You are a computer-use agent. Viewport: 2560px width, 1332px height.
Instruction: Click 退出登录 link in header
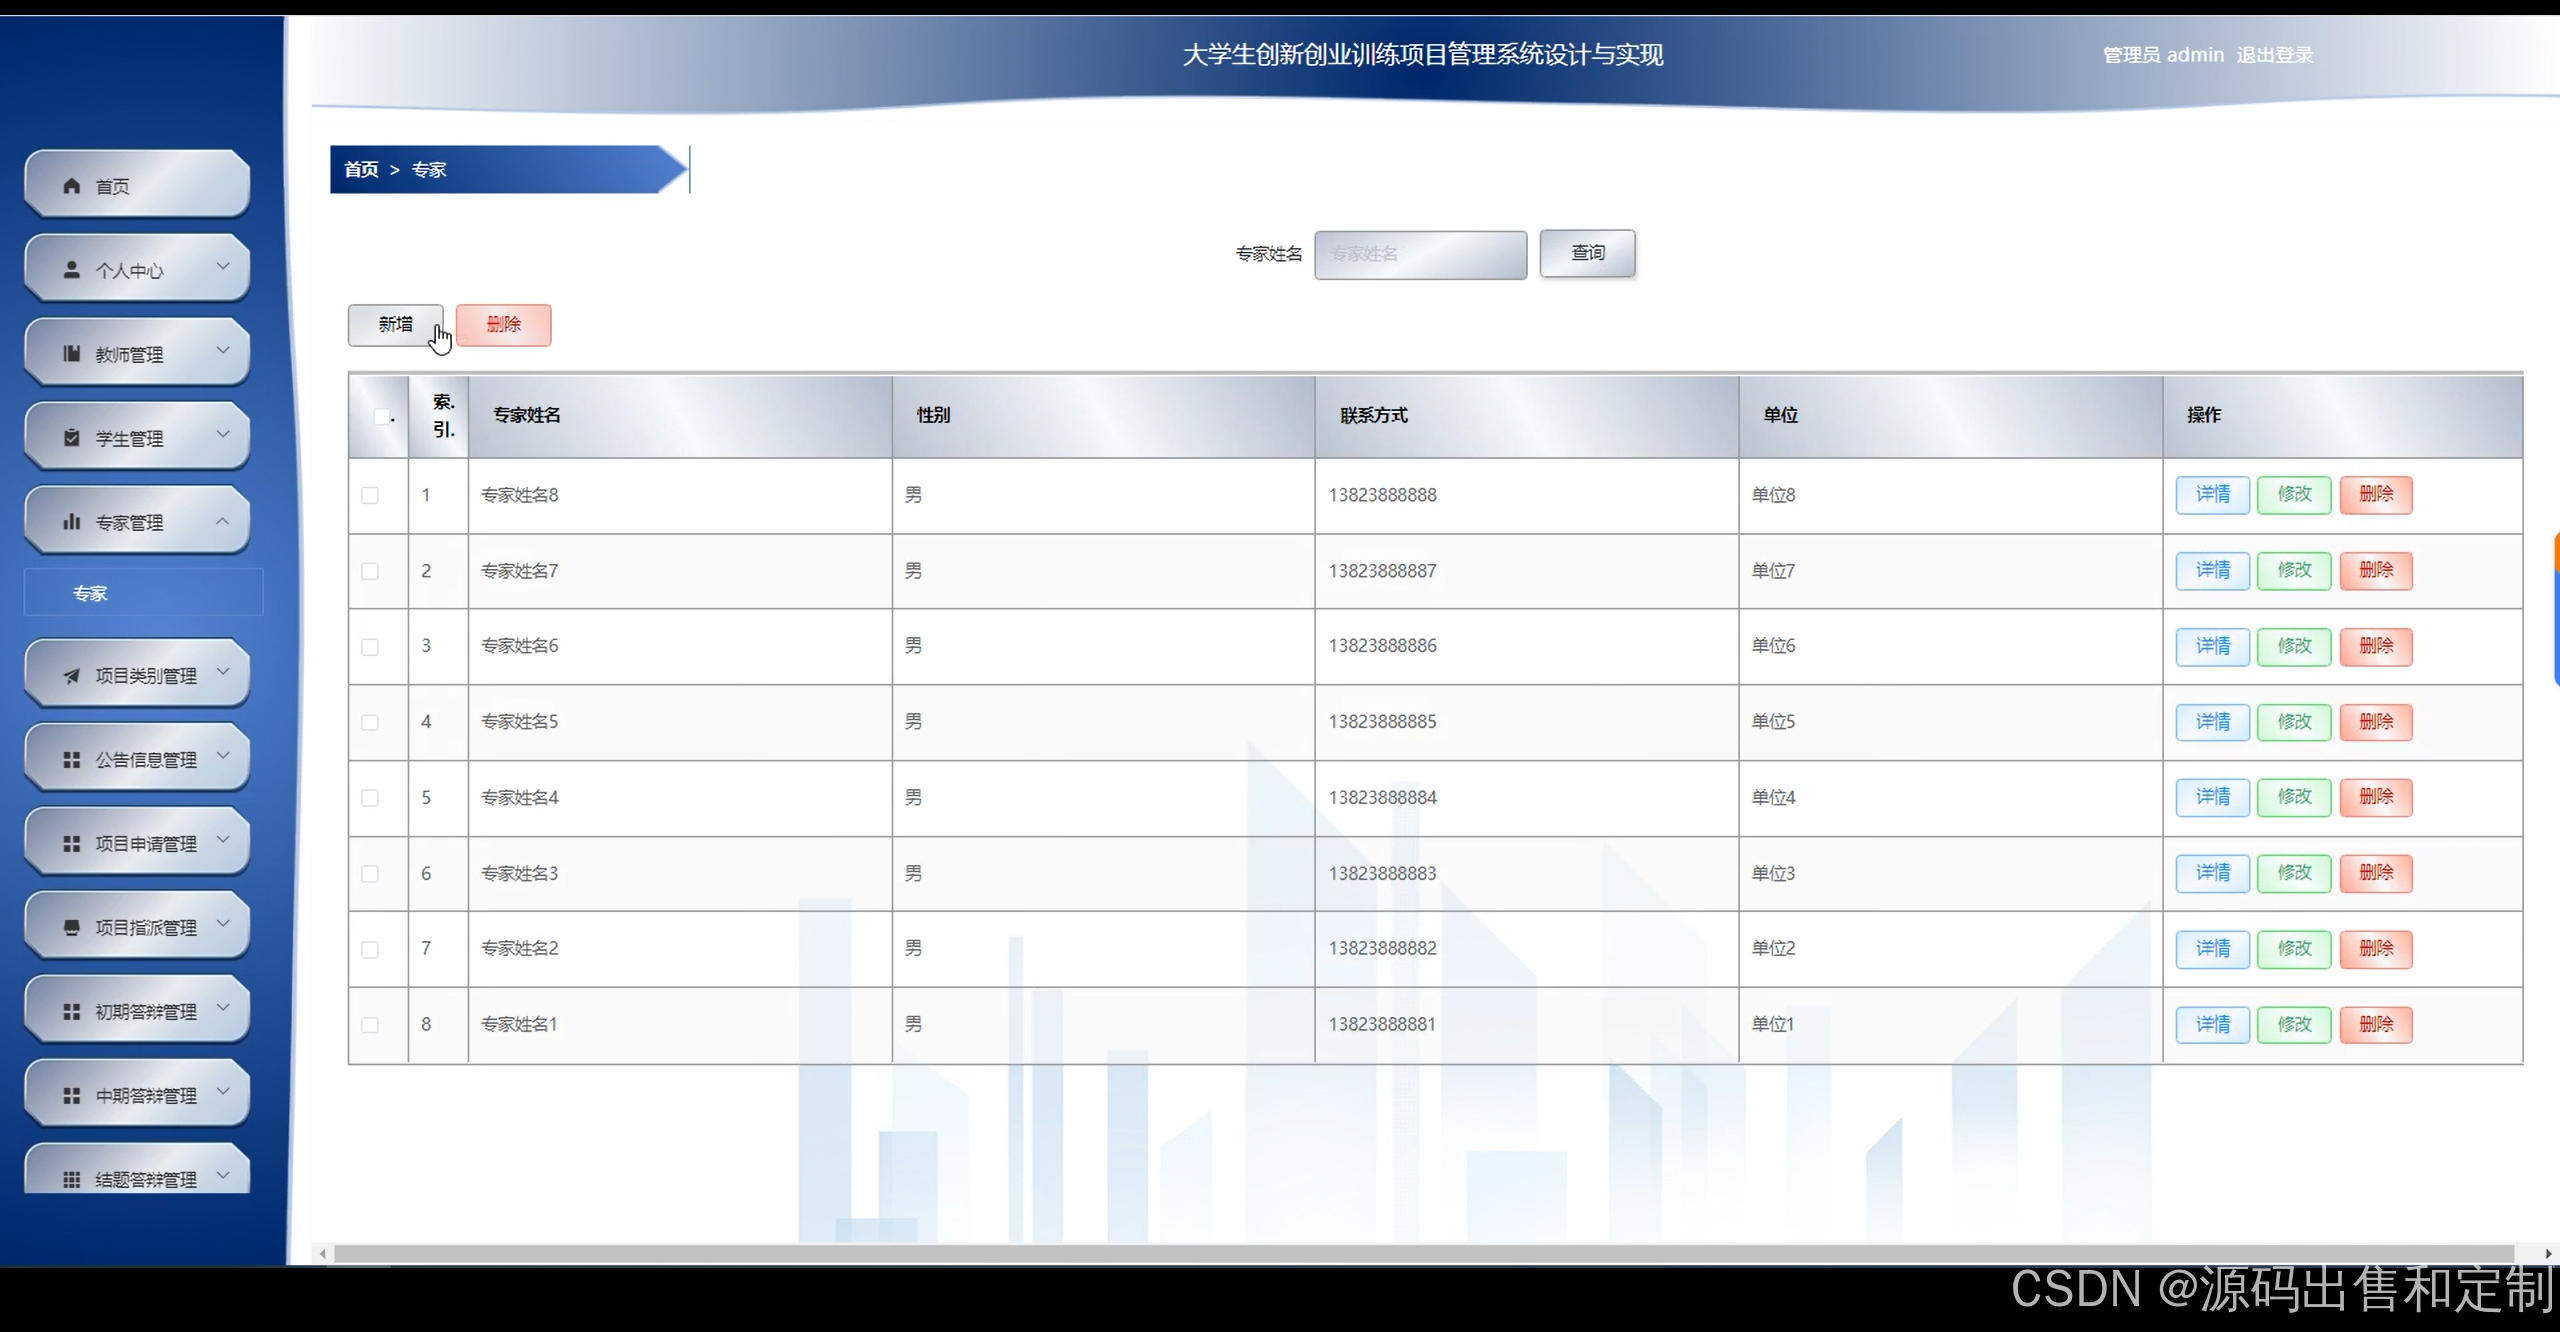(2274, 55)
